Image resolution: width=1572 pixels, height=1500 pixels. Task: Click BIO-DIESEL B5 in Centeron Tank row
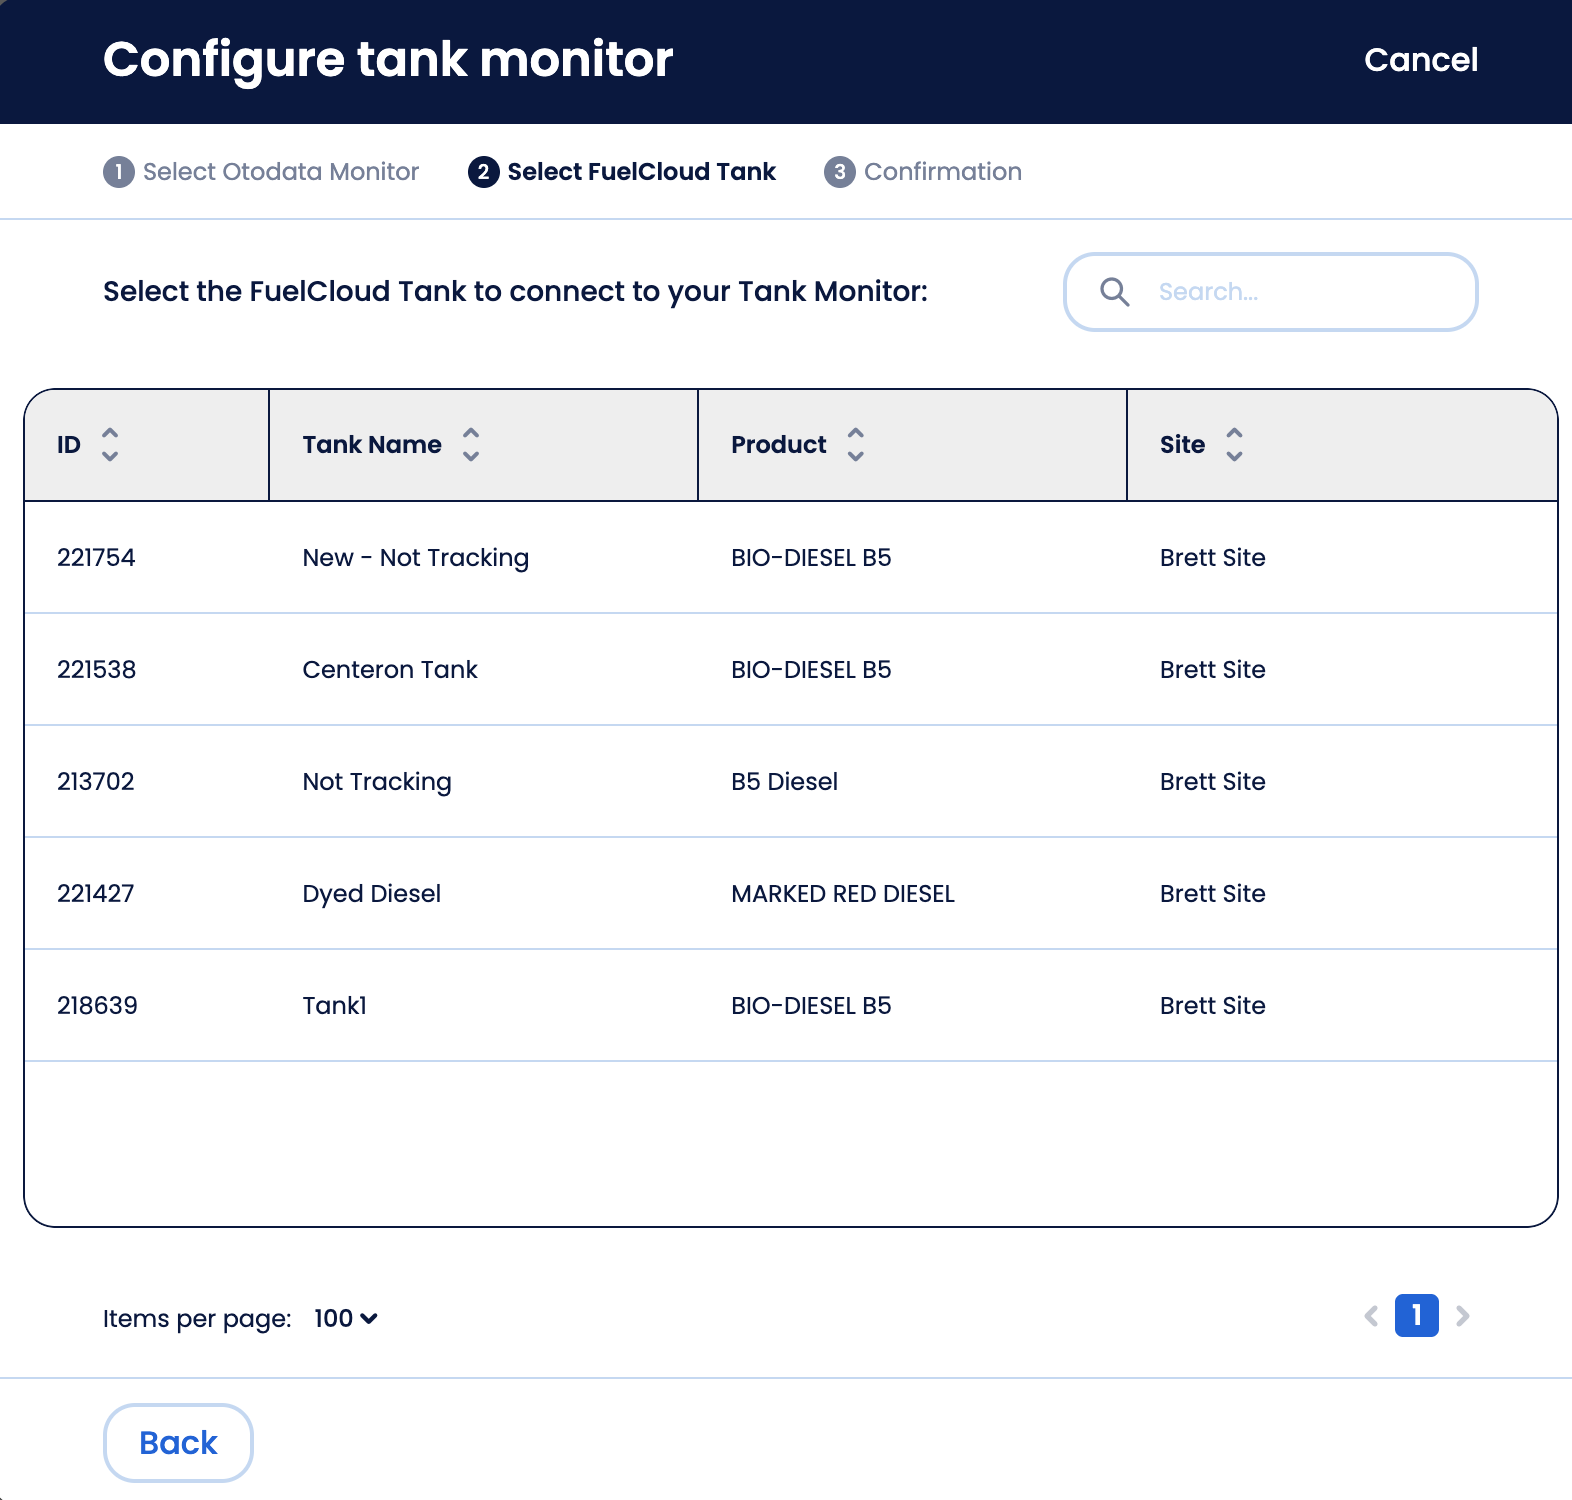pyautogui.click(x=811, y=670)
